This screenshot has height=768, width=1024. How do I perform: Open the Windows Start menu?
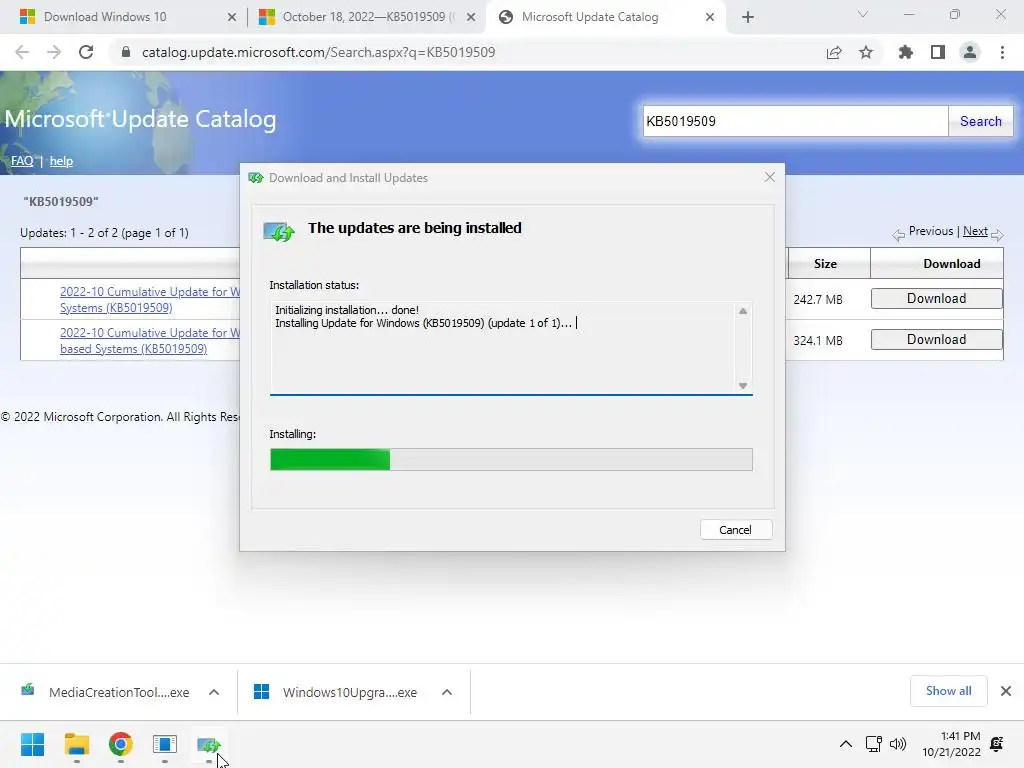32,744
